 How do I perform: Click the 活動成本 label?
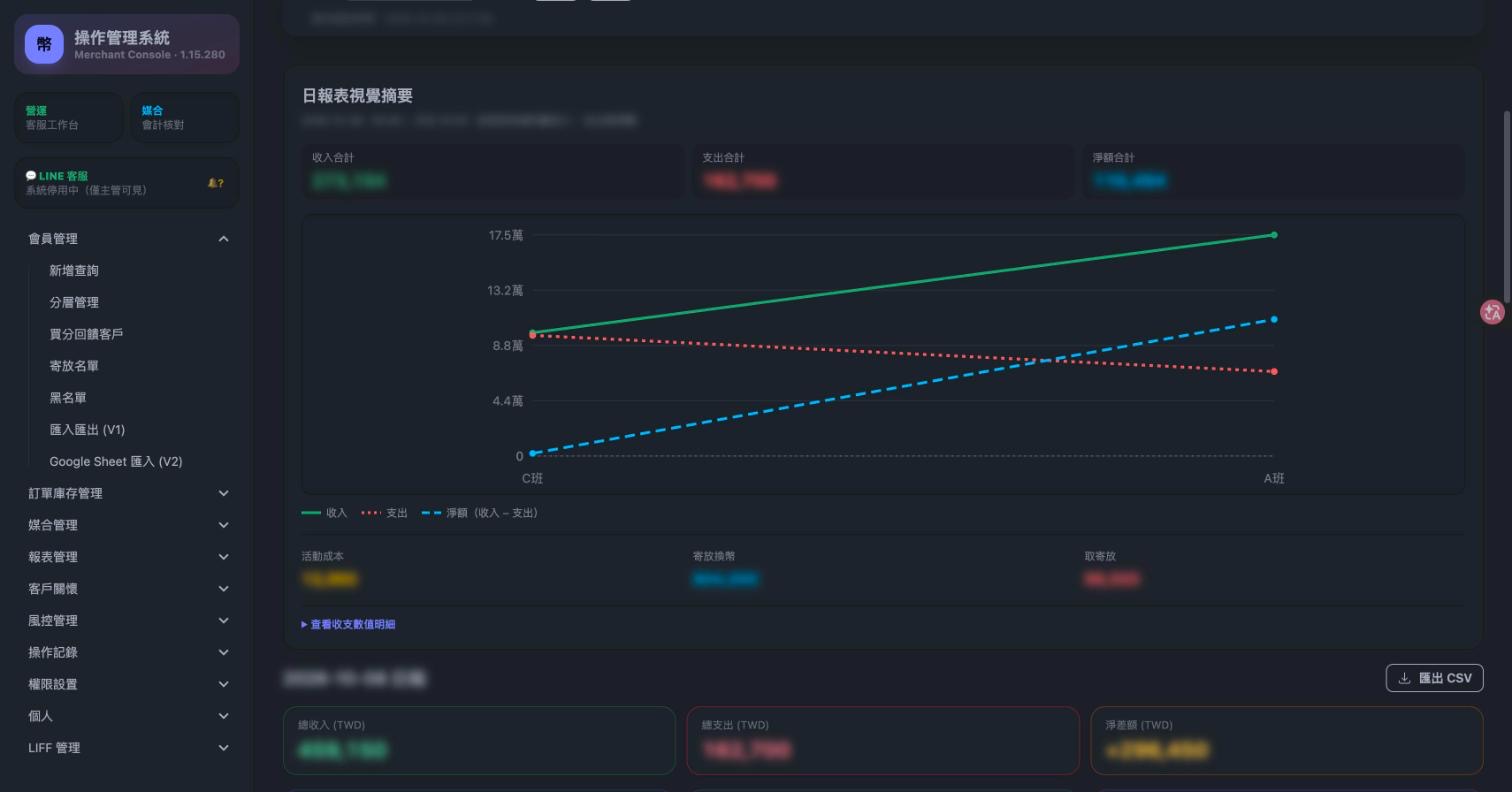pyautogui.click(x=322, y=556)
